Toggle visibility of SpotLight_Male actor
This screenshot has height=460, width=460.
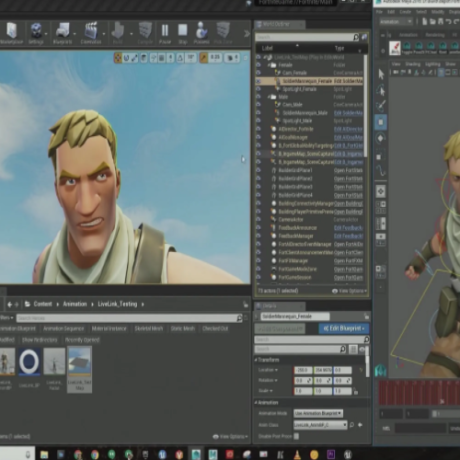[x=259, y=121]
